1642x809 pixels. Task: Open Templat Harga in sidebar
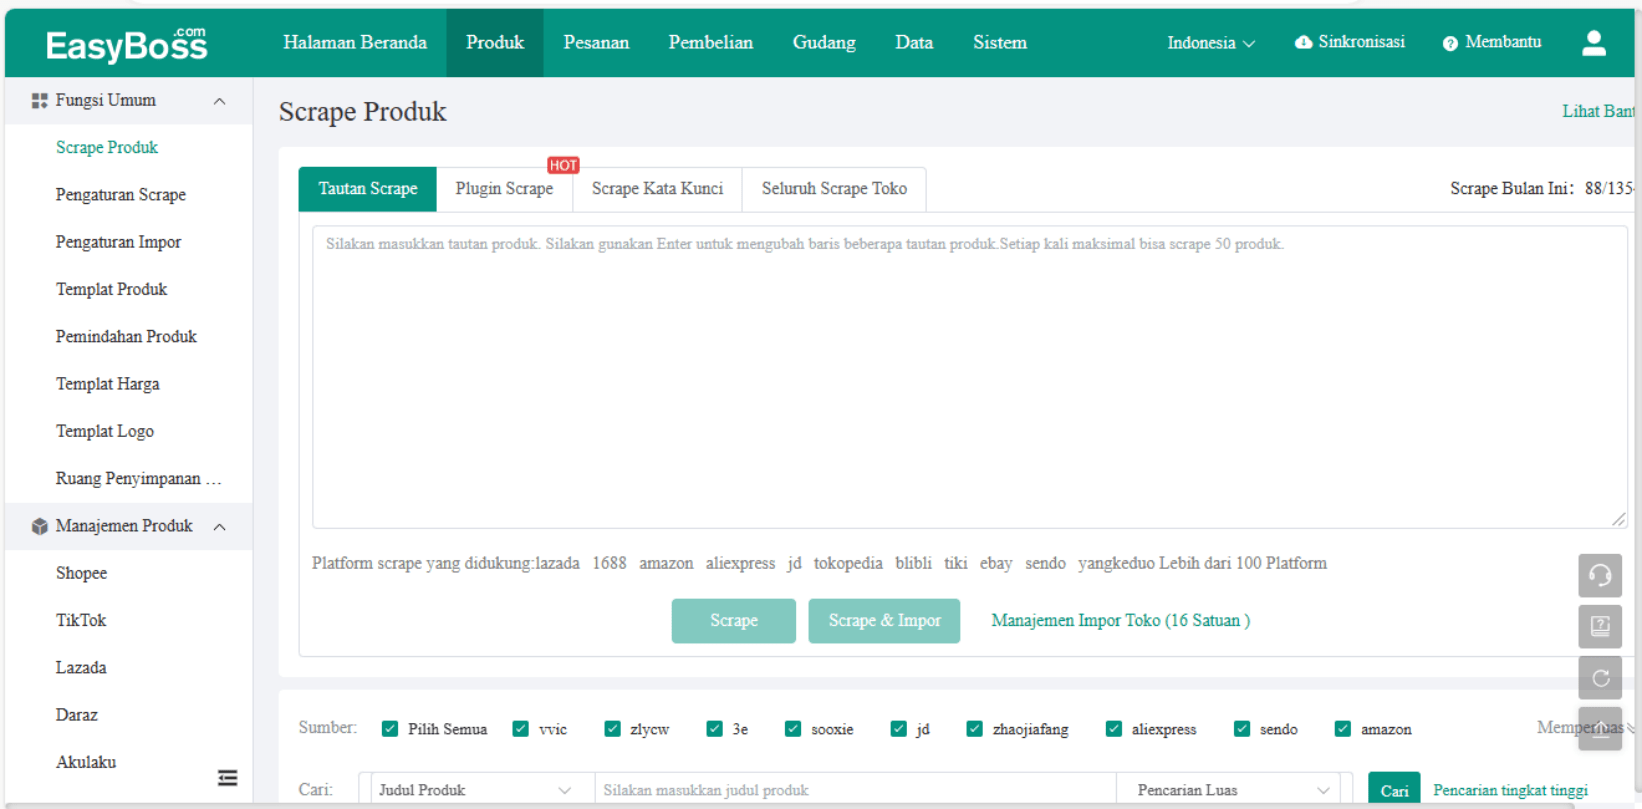(x=108, y=384)
